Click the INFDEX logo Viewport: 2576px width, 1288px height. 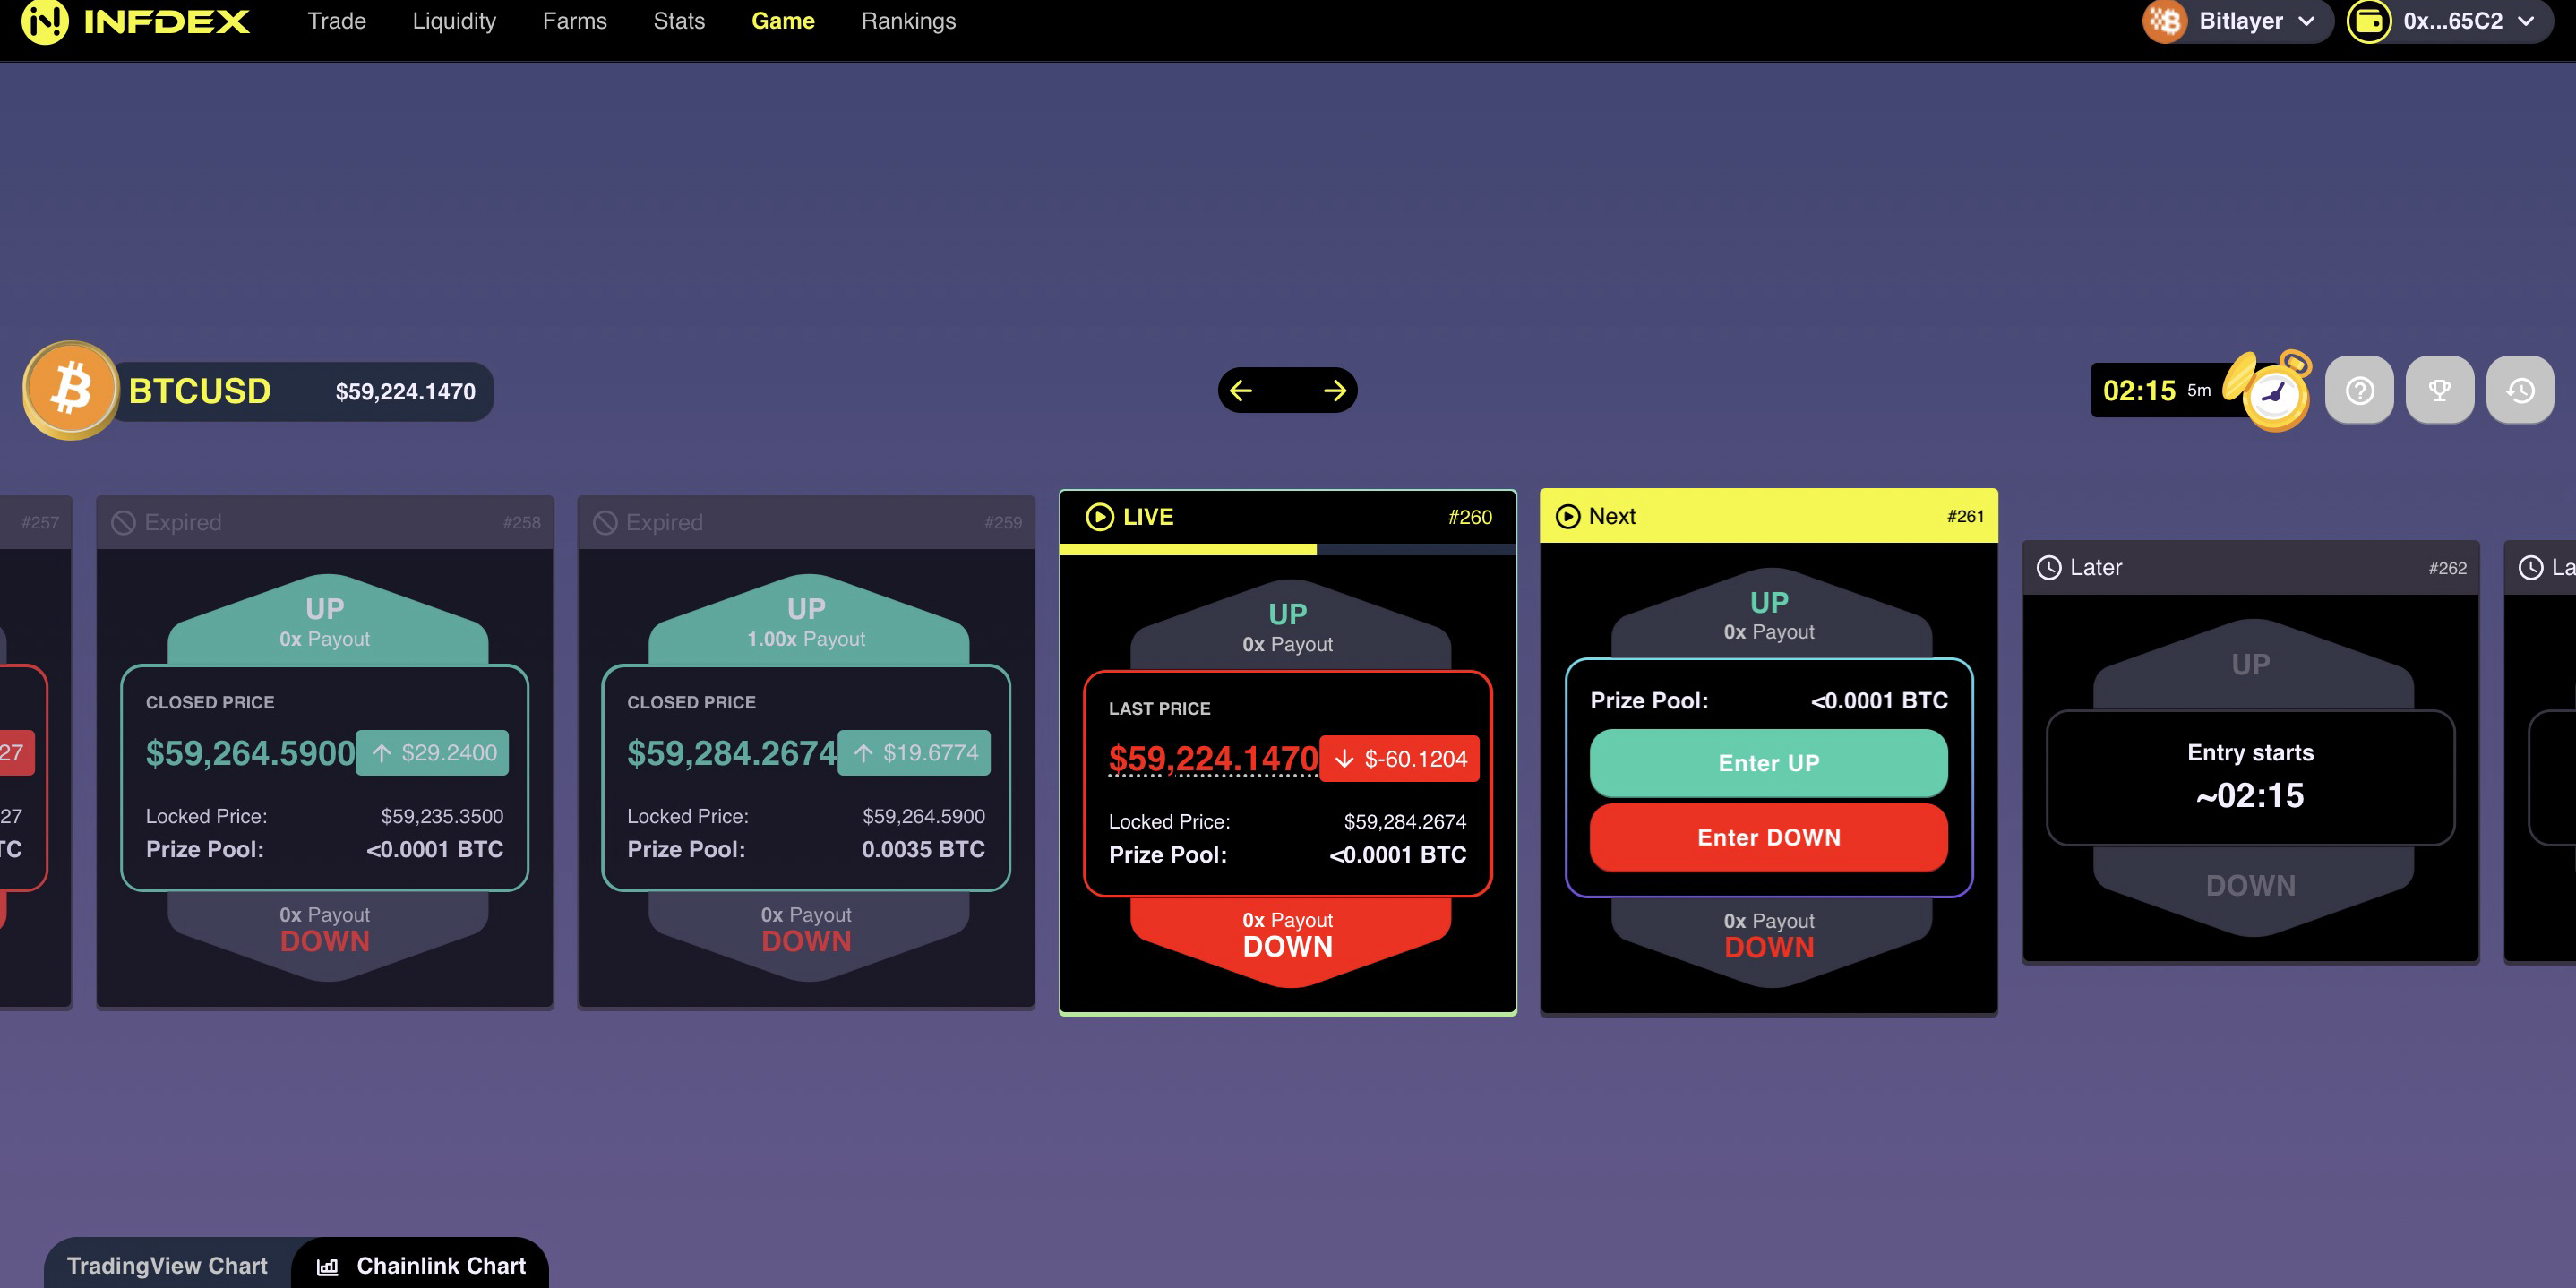click(136, 21)
